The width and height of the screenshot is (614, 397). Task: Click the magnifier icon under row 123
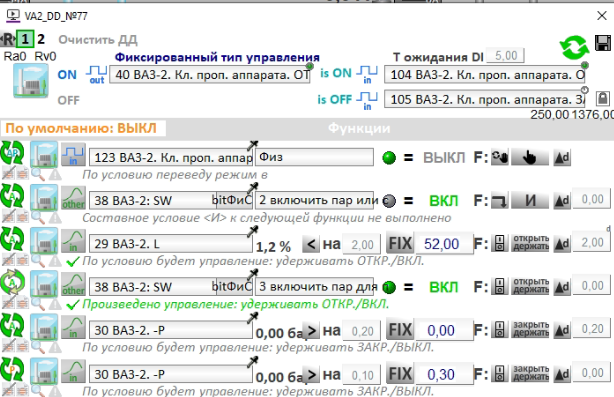click(38, 174)
